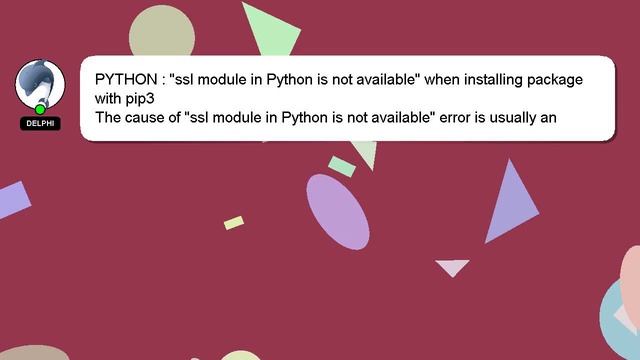Image resolution: width=640 pixels, height=360 pixels.
Task: Click the small yellow rectangle
Action: 234,223
